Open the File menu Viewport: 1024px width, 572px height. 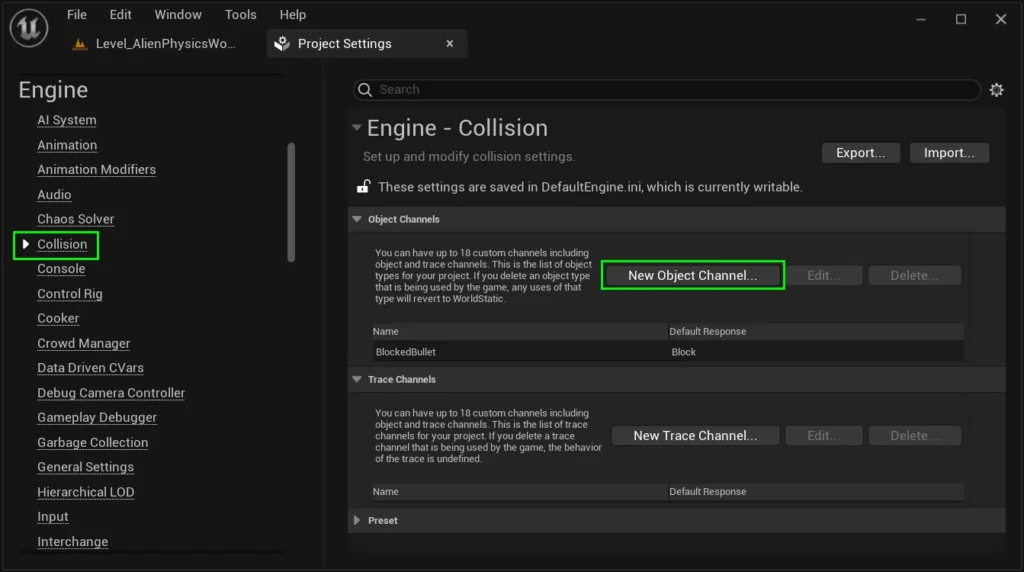pyautogui.click(x=77, y=15)
